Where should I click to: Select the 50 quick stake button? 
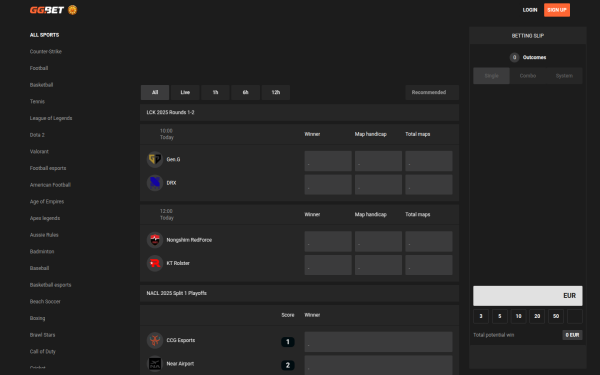tap(556, 316)
